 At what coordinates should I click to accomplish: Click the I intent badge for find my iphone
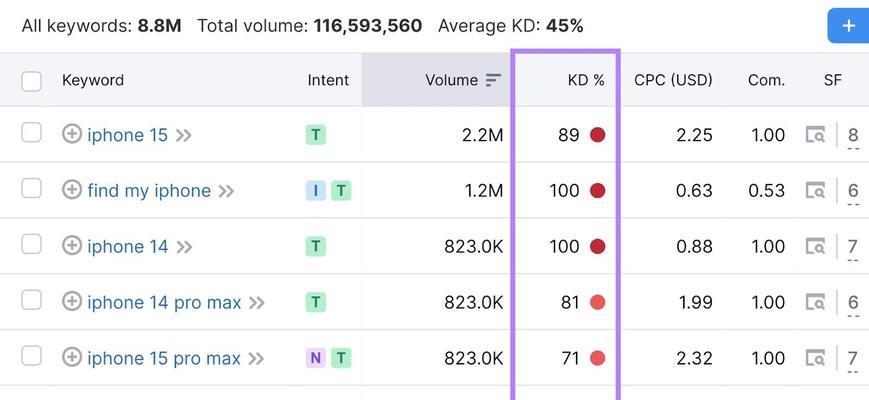coord(315,191)
